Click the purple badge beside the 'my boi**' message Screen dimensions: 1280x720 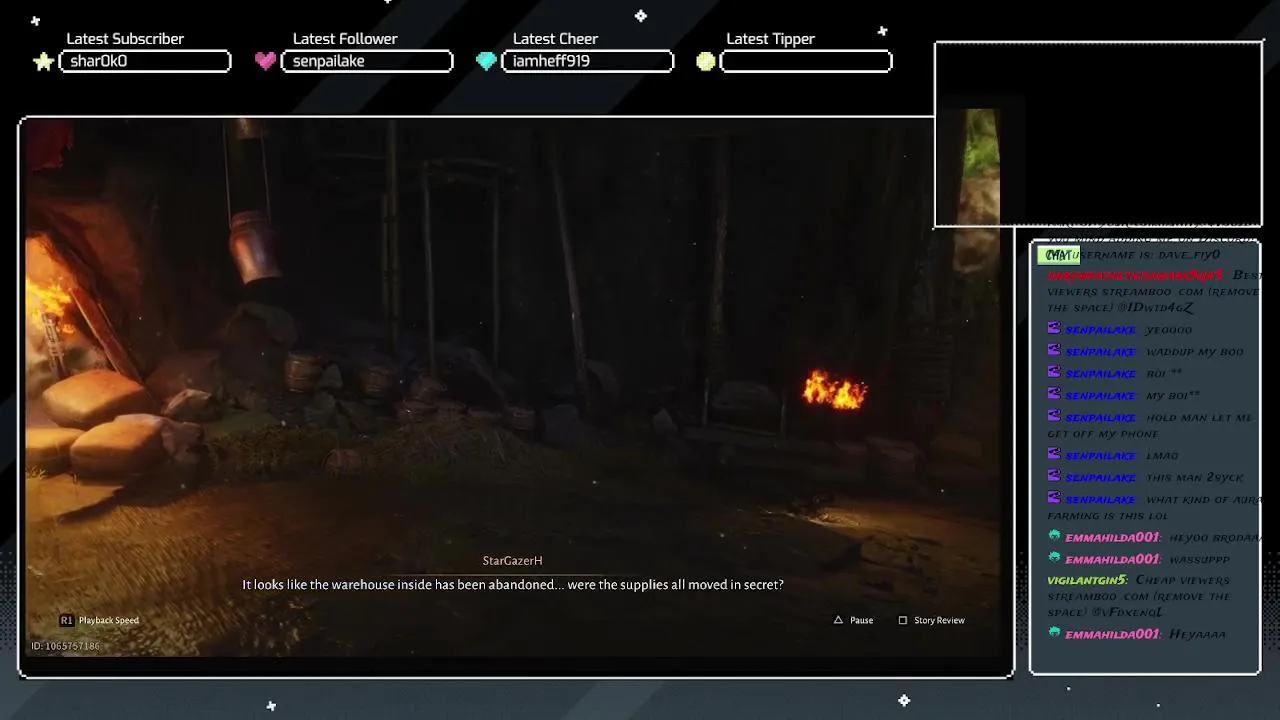click(x=1054, y=394)
